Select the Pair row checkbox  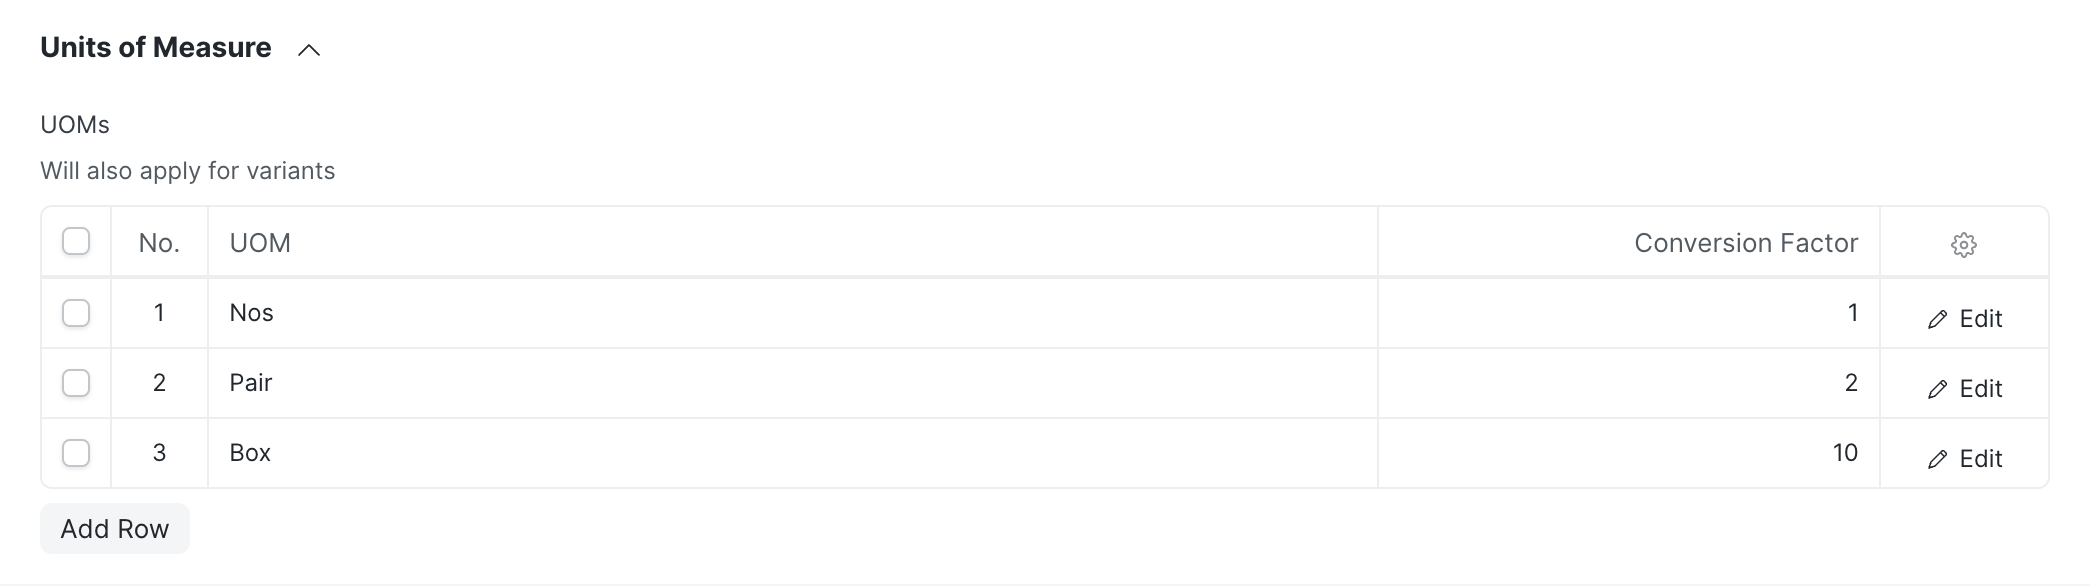coord(76,383)
